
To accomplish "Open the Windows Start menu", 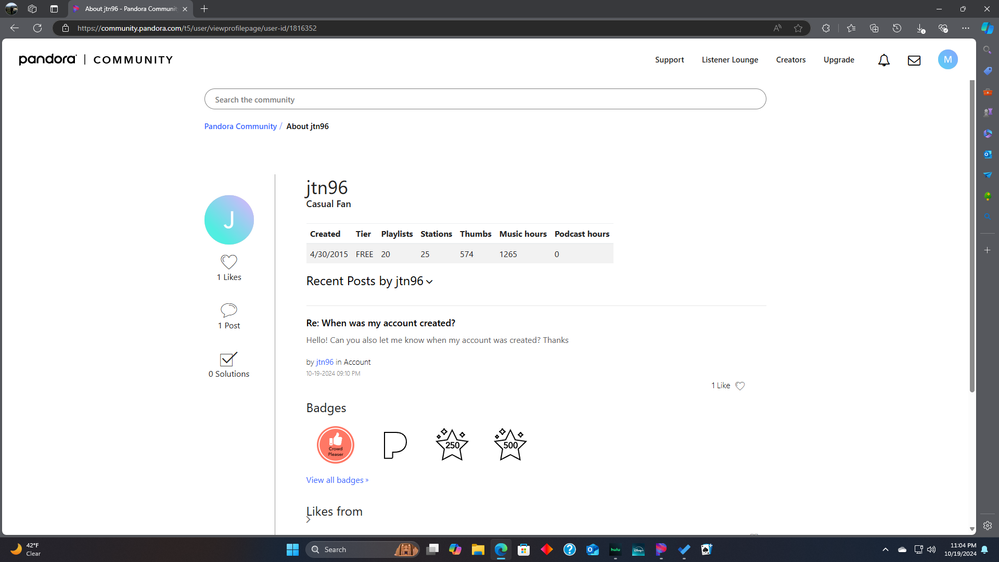I will 292,549.
